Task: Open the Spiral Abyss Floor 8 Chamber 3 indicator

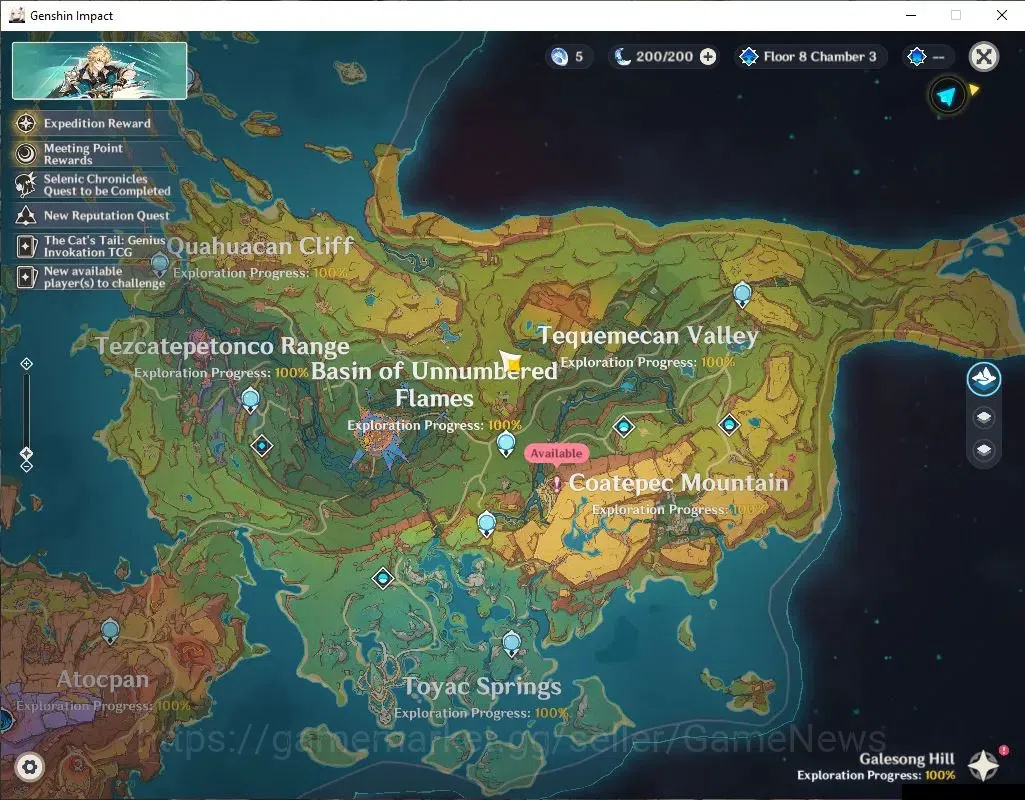Action: click(811, 57)
